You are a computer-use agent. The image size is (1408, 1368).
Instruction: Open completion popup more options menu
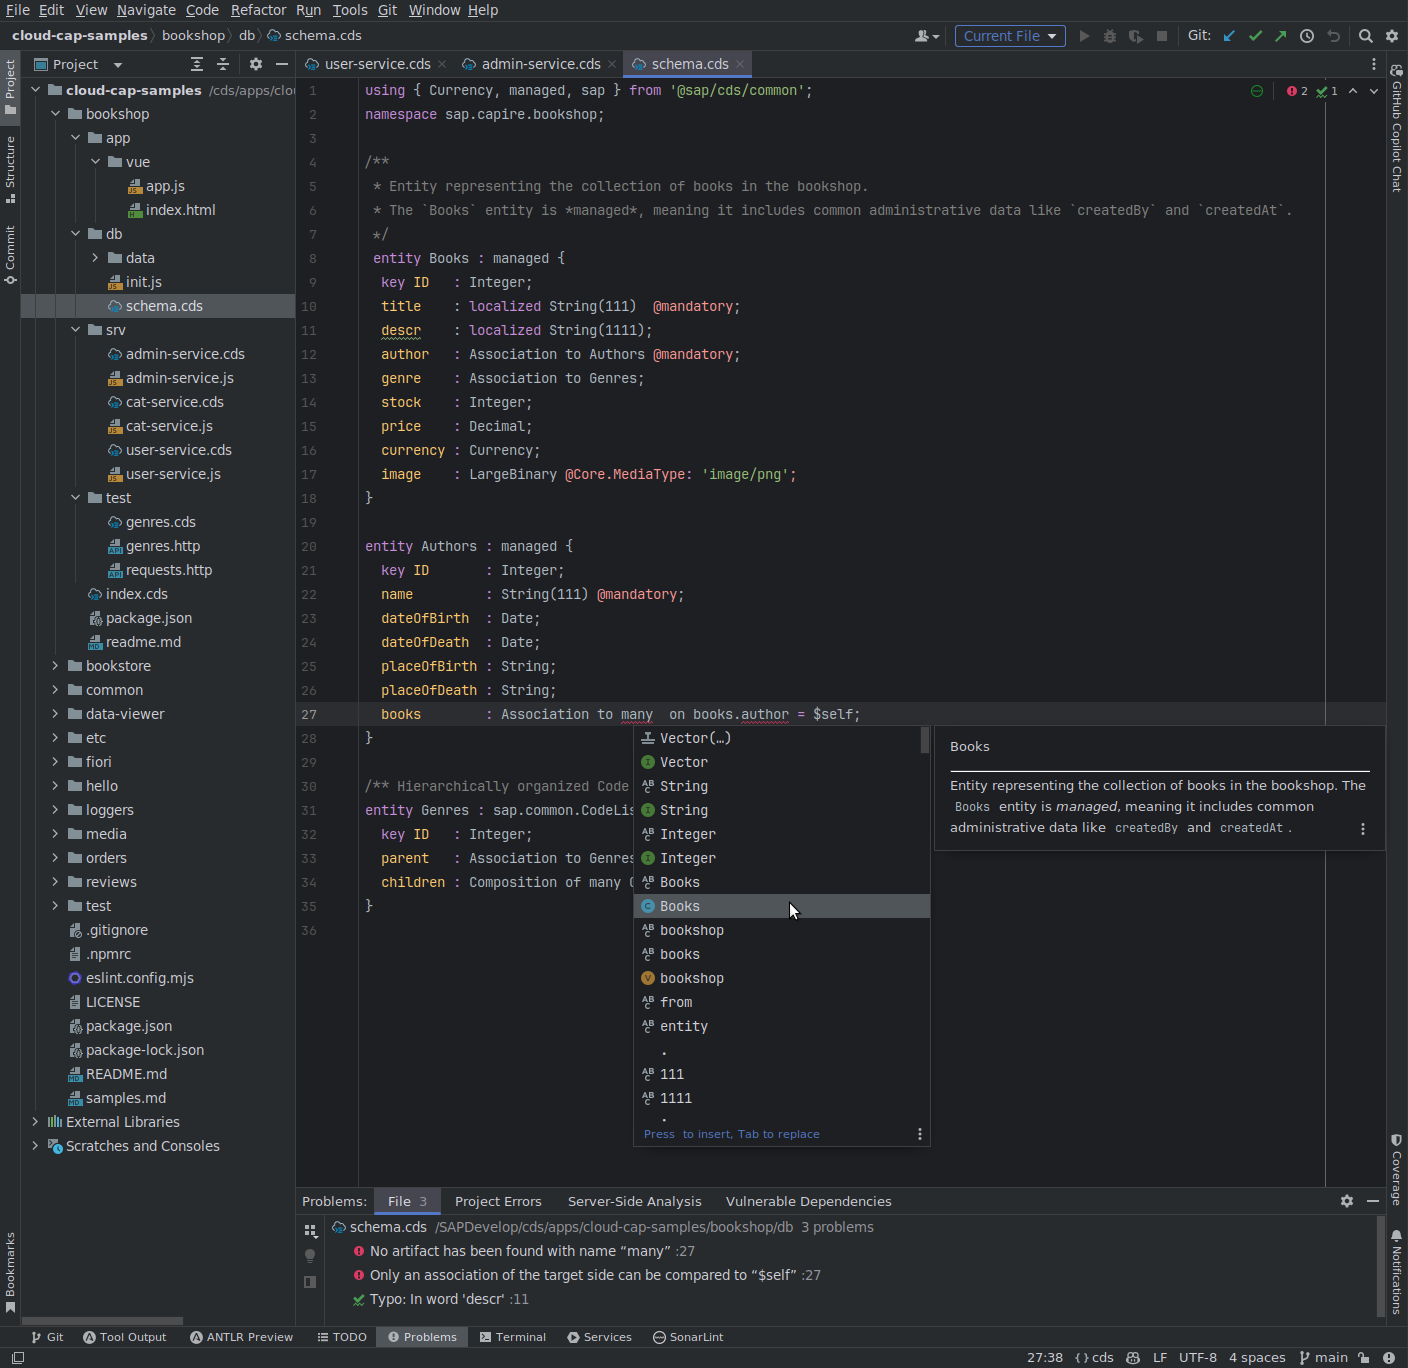coord(920,1134)
